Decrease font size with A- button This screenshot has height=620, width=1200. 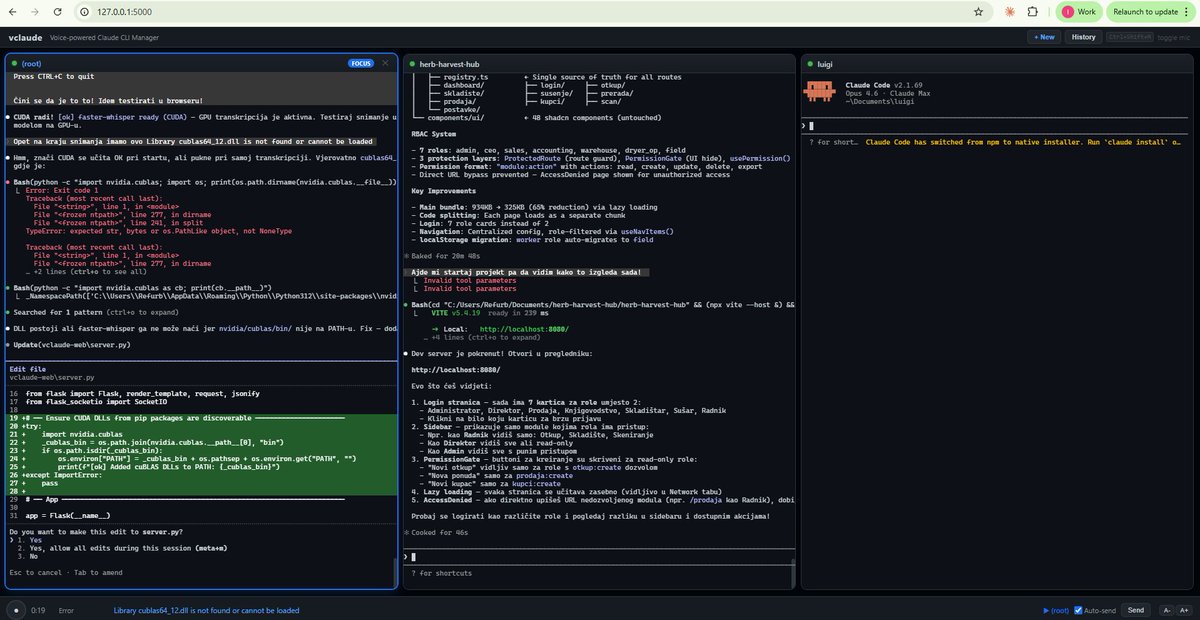pos(1165,610)
